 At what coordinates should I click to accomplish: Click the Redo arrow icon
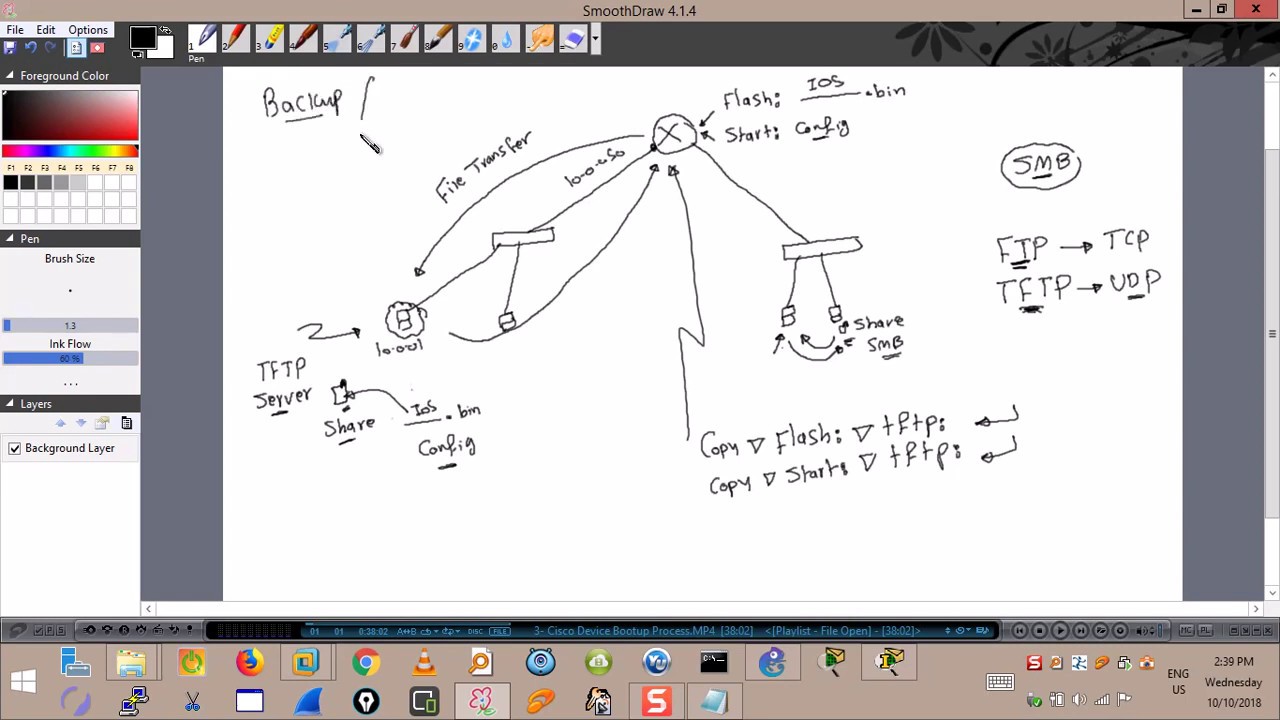(52, 47)
